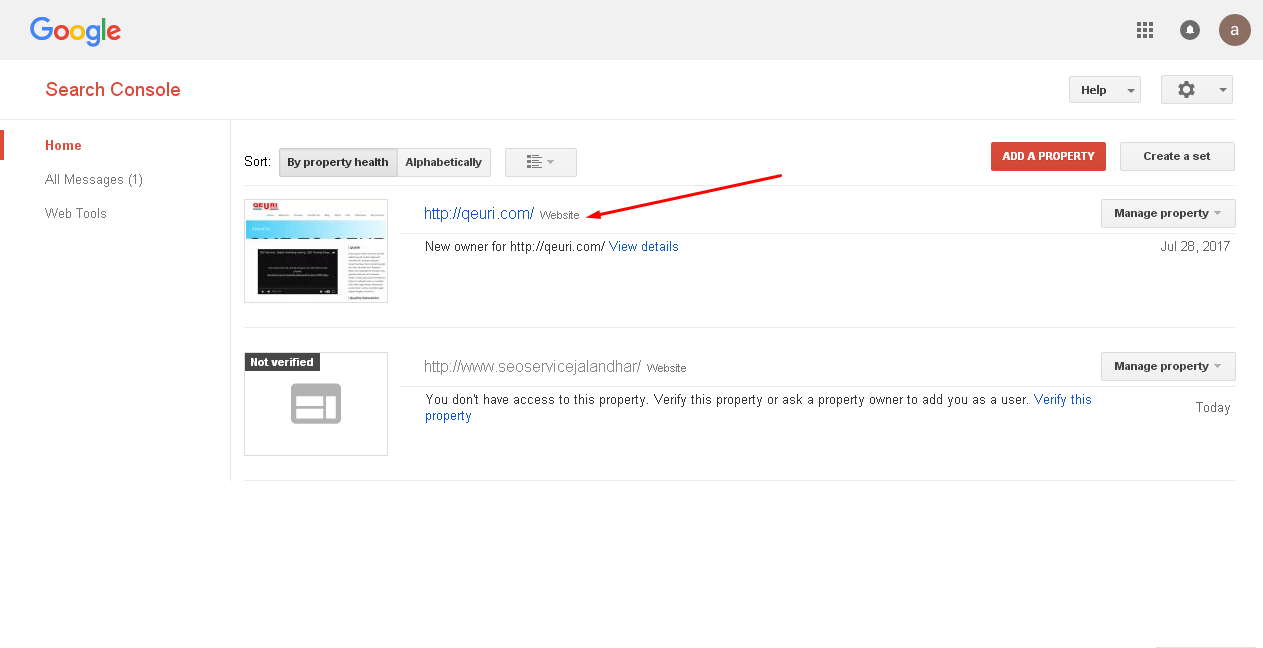Image resolution: width=1263 pixels, height=648 pixels.
Task: Open the settings gear menu
Action: (x=1197, y=90)
